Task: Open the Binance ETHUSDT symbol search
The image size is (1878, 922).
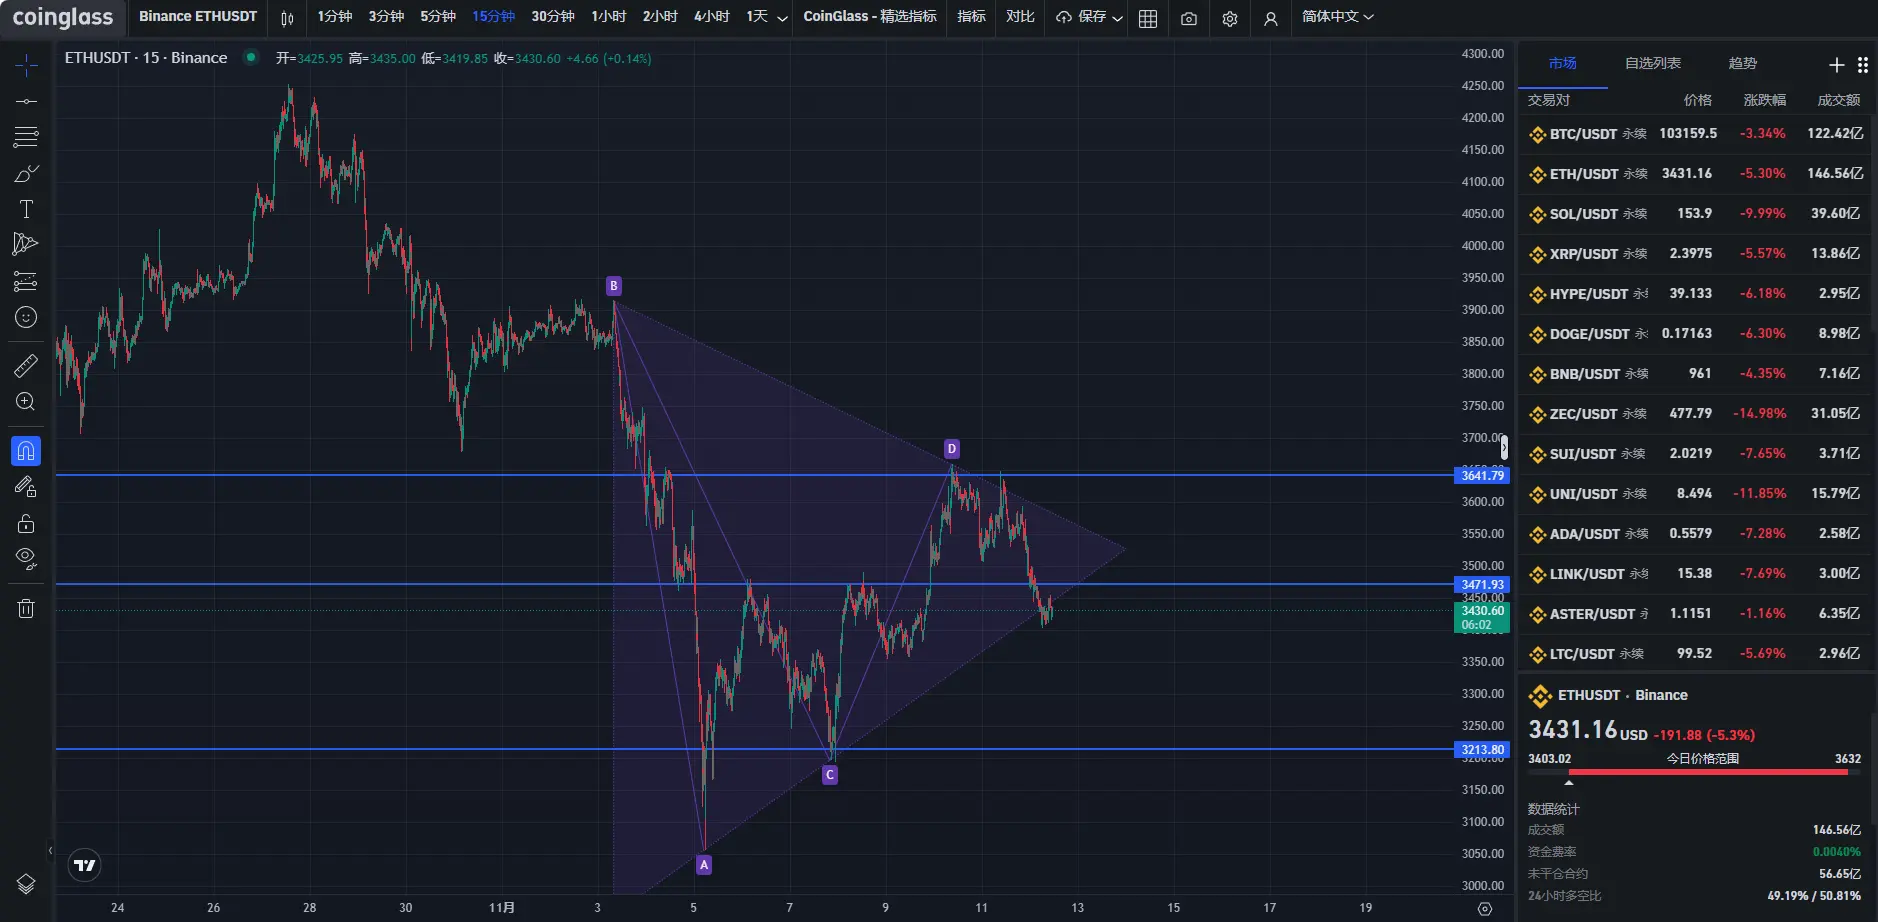Action: (198, 17)
